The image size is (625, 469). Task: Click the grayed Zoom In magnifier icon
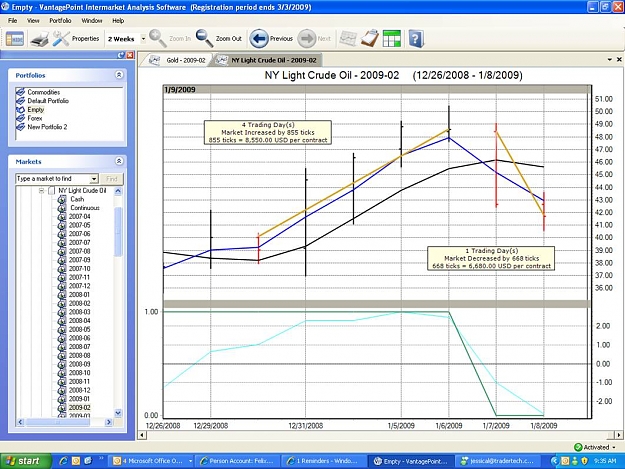(157, 38)
